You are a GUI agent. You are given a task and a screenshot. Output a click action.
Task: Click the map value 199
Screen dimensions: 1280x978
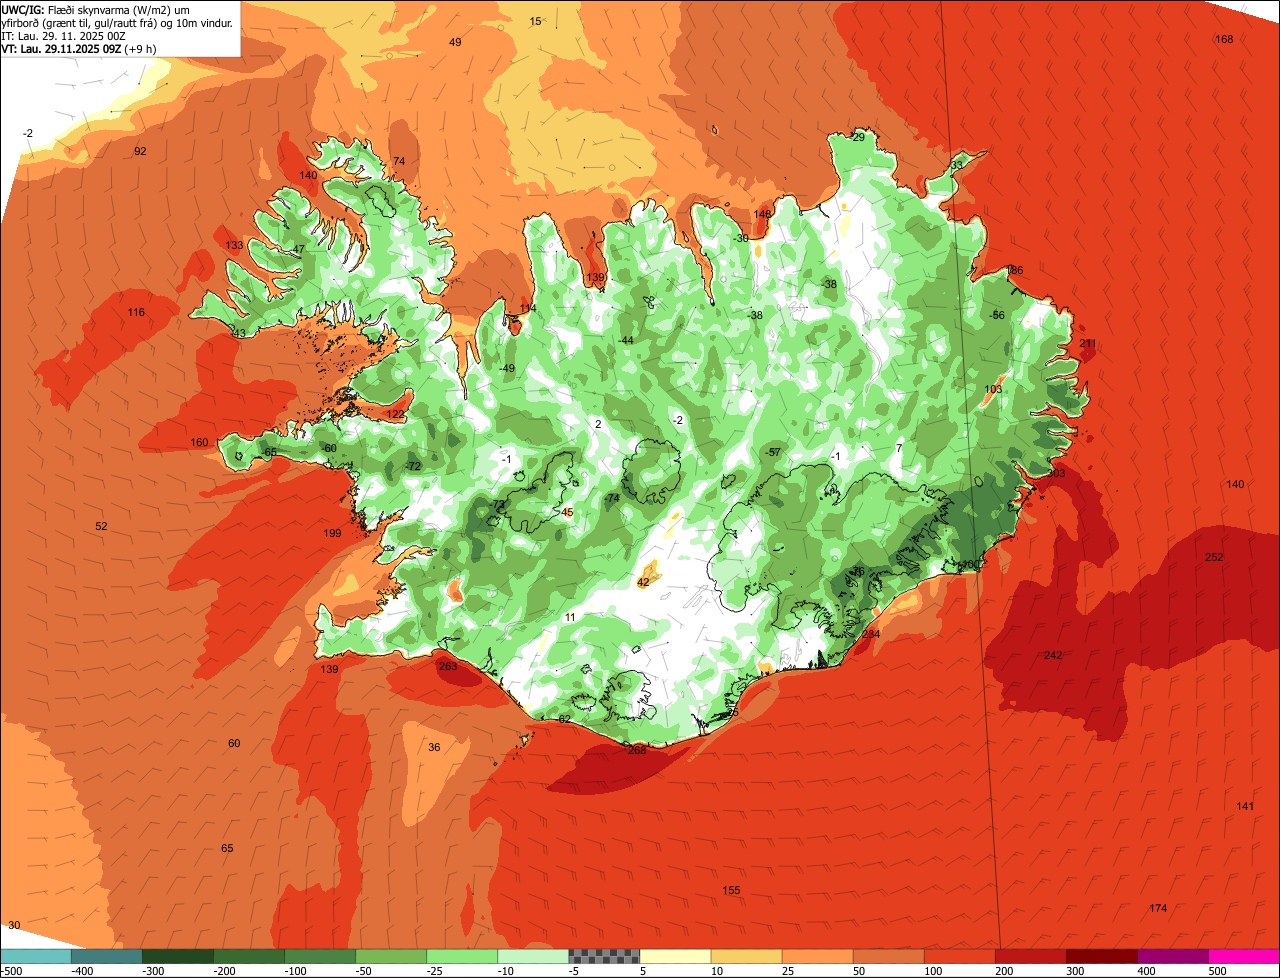333,533
